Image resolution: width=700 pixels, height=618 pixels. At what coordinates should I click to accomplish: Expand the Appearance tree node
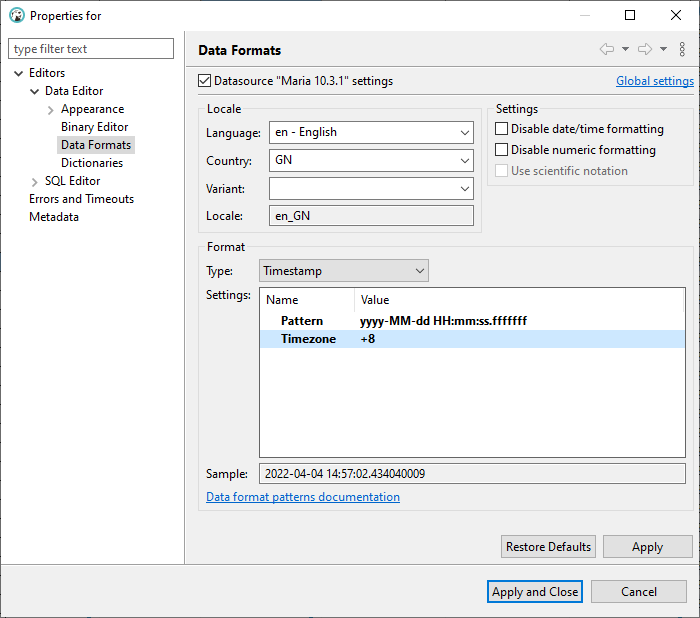tap(50, 110)
